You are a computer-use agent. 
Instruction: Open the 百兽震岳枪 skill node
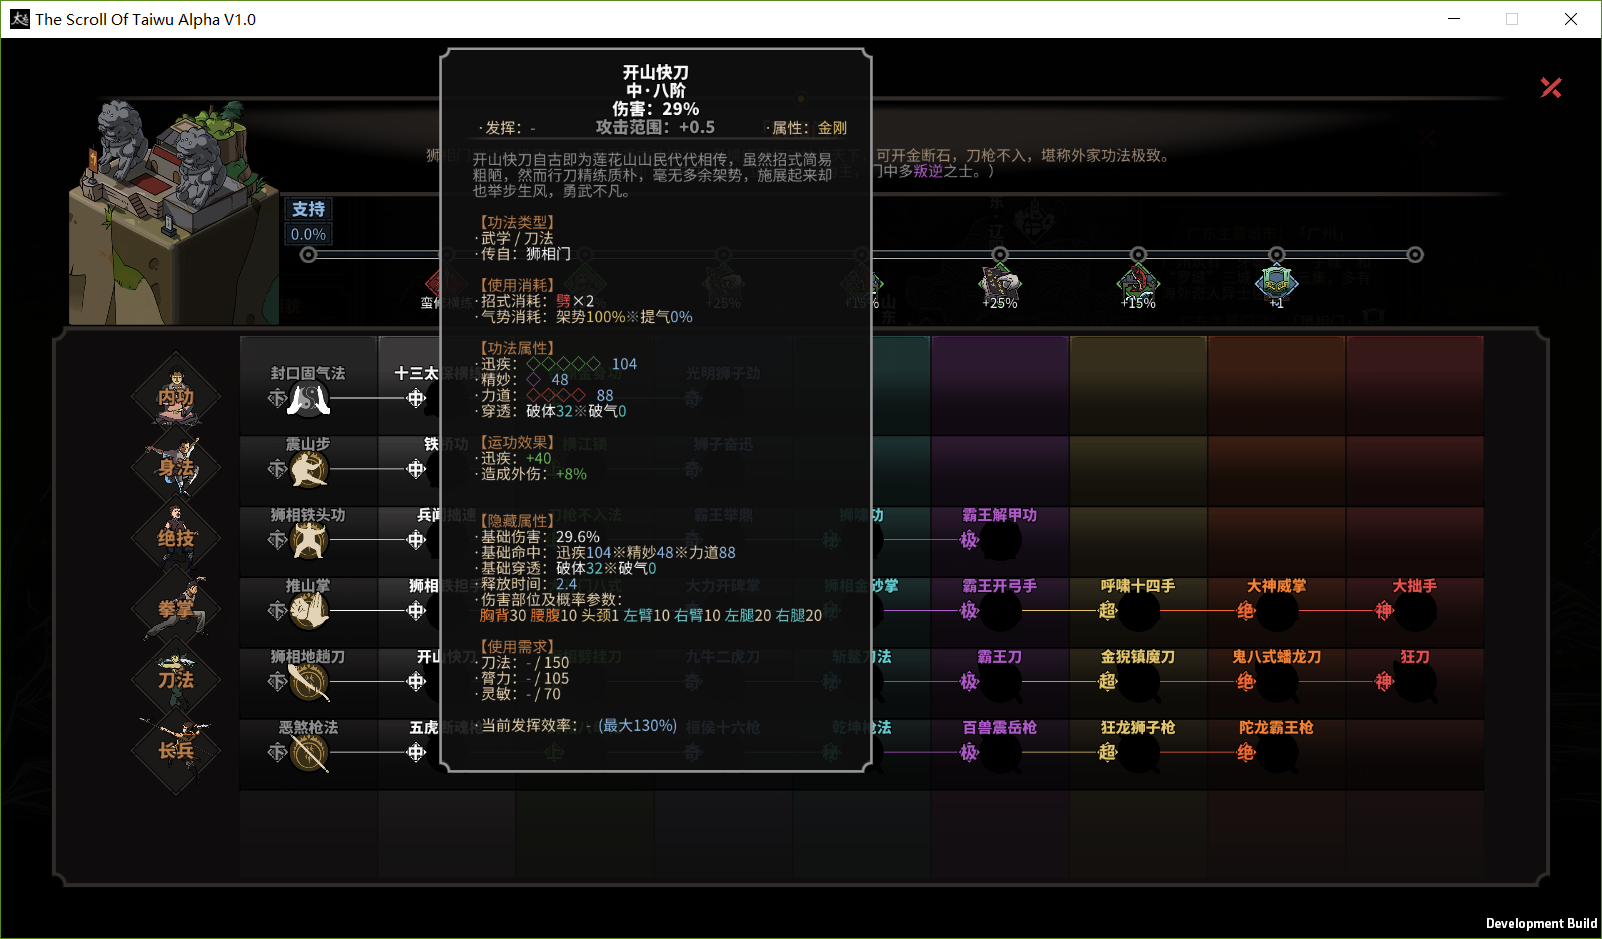[999, 753]
